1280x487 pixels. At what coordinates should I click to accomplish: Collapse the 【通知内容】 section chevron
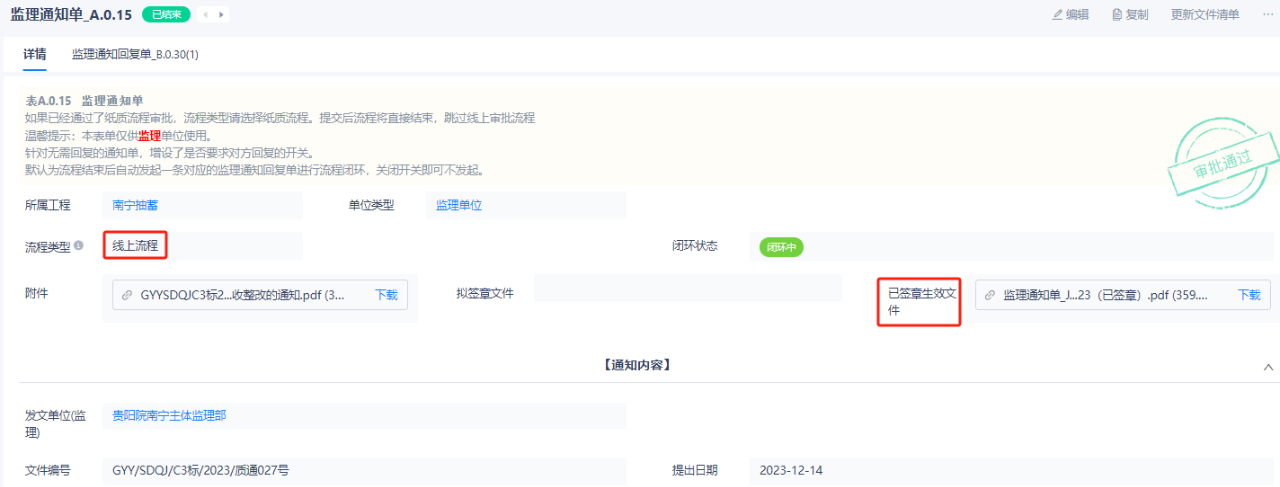(x=1269, y=367)
